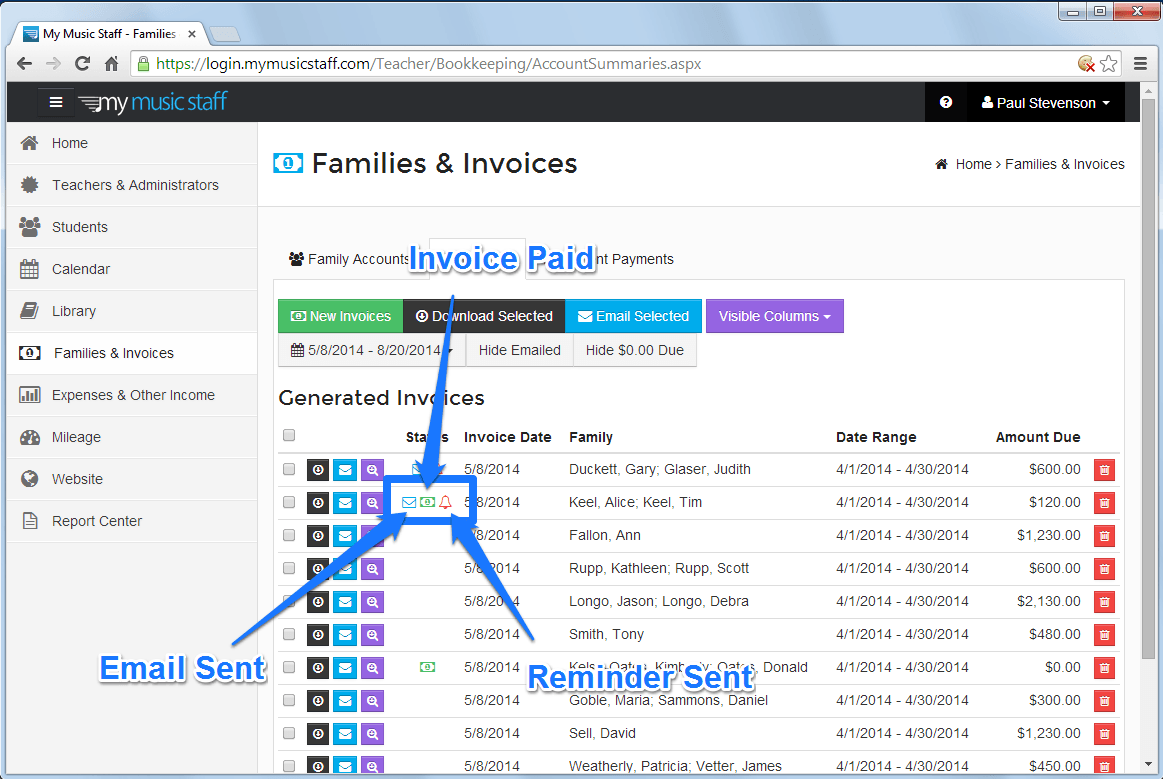The image size is (1163, 779).
Task: Email the Fallon, Ann invoice via envelope icon
Action: [x=345, y=536]
